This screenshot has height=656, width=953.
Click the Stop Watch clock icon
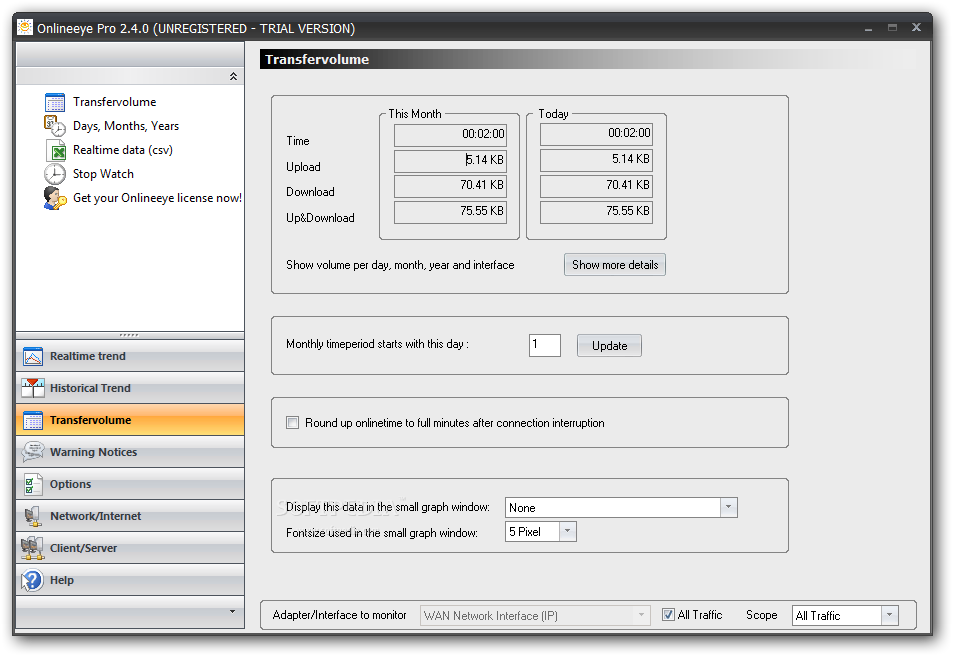55,174
